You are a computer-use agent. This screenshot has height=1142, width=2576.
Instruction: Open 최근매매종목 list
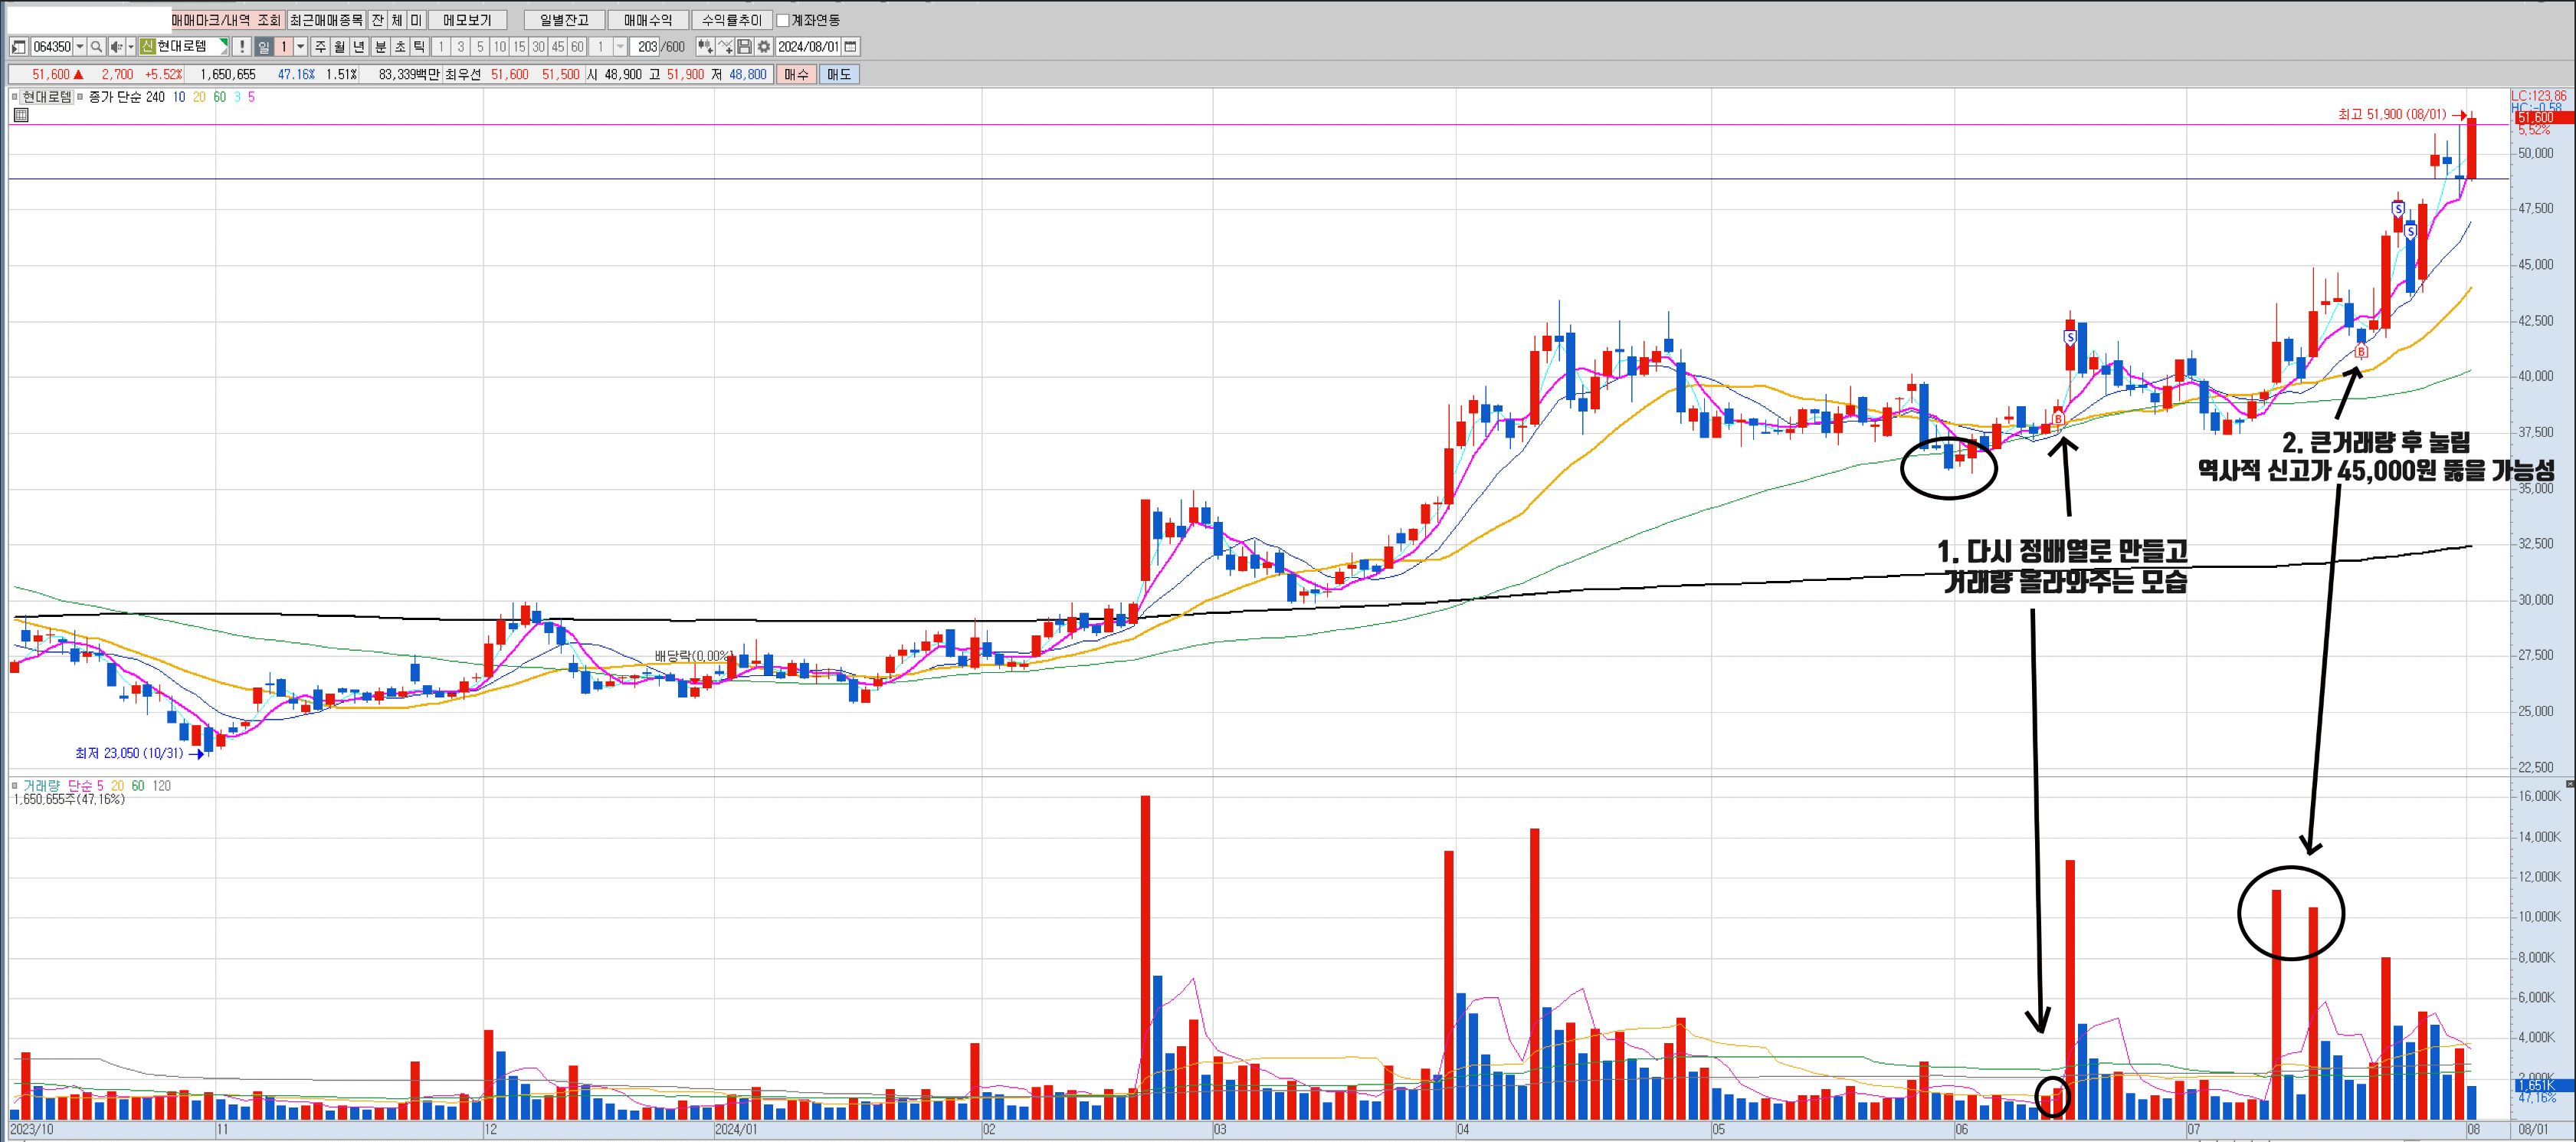[x=326, y=20]
